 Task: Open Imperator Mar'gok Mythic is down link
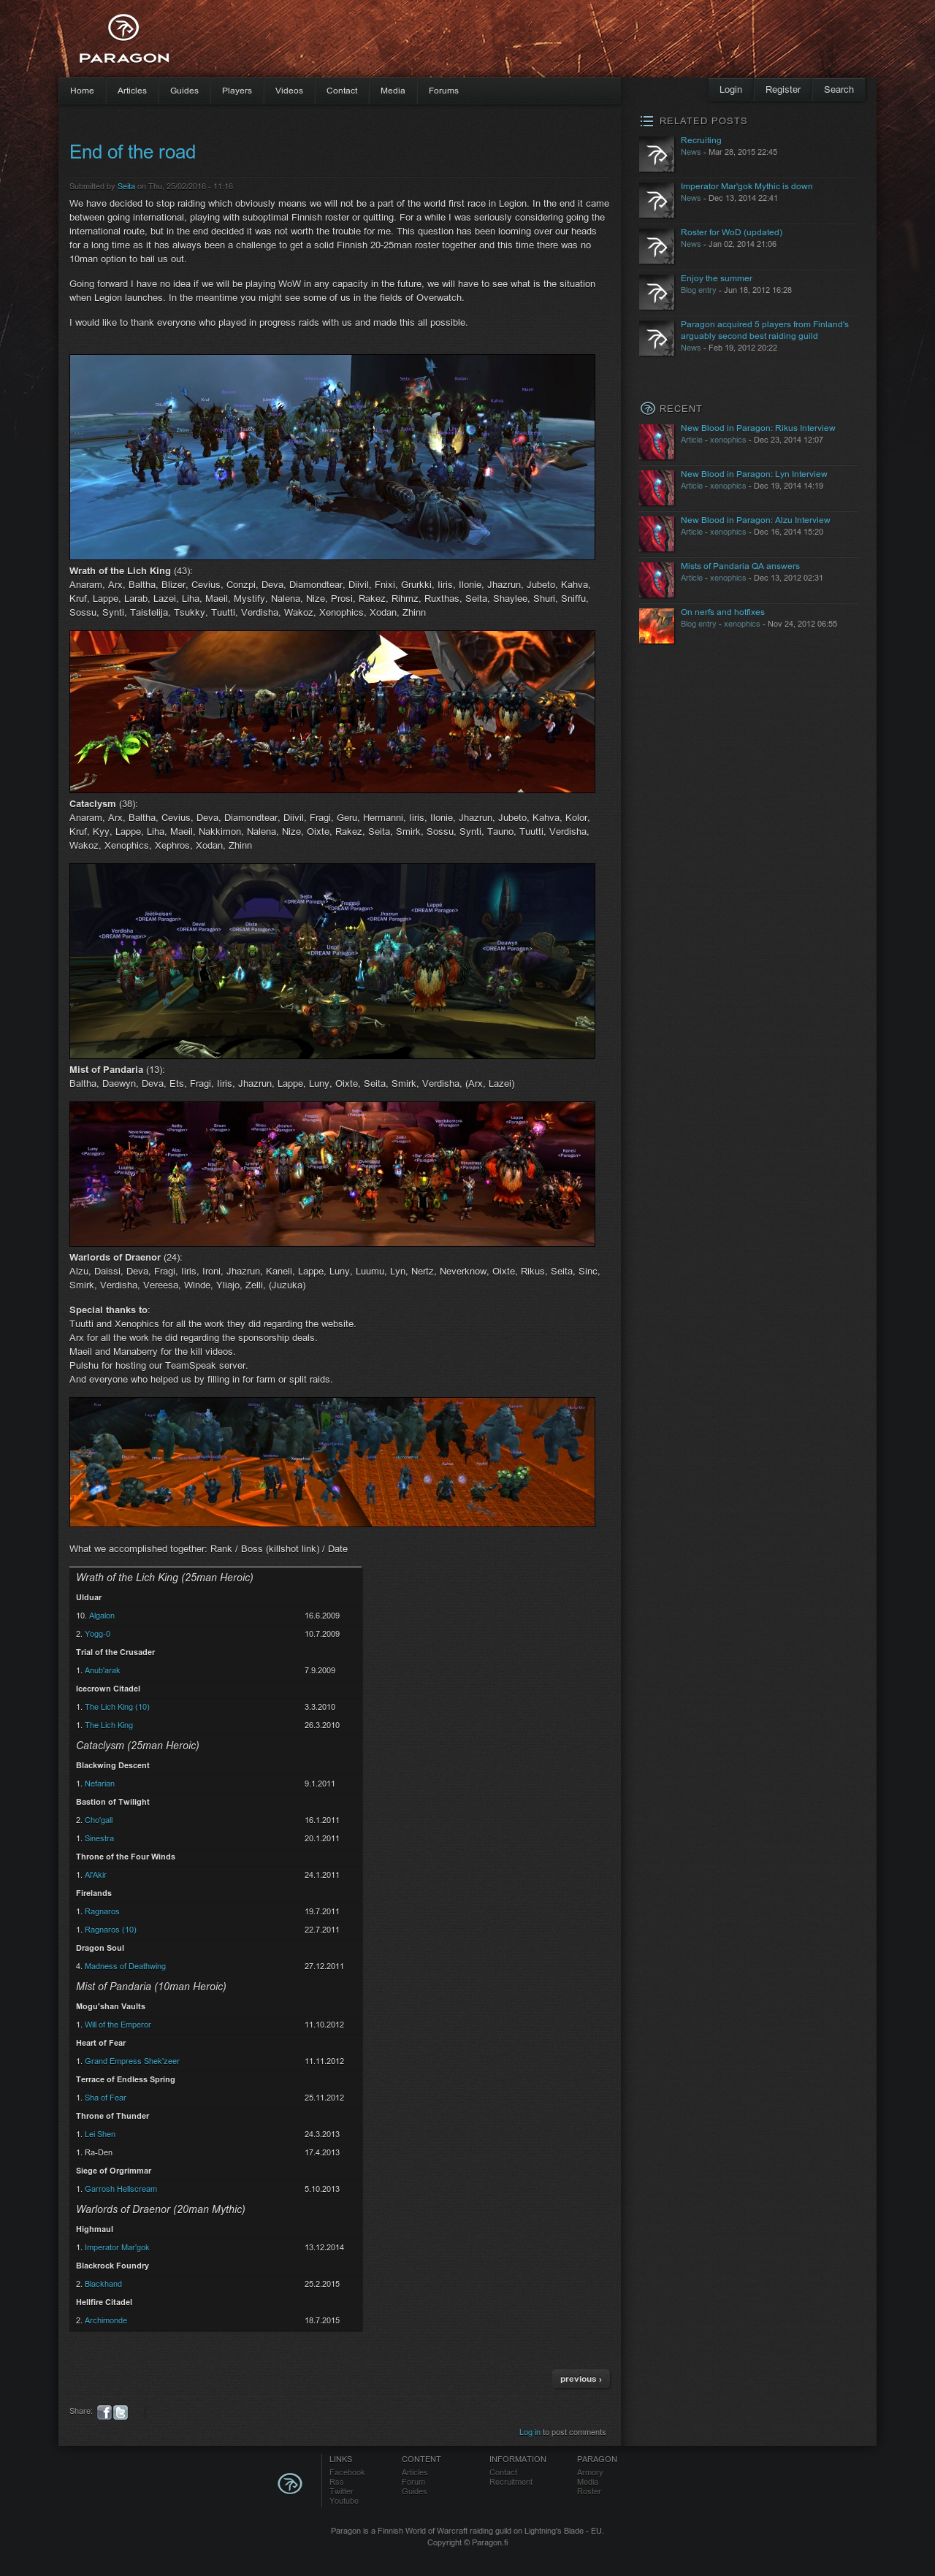(746, 186)
